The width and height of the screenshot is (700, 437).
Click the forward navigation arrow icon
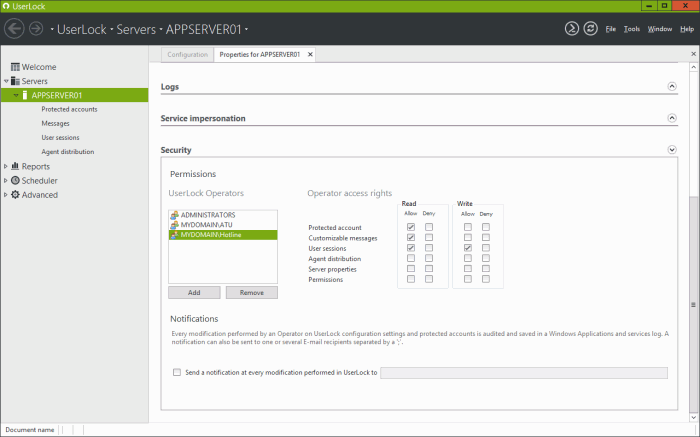[x=36, y=29]
